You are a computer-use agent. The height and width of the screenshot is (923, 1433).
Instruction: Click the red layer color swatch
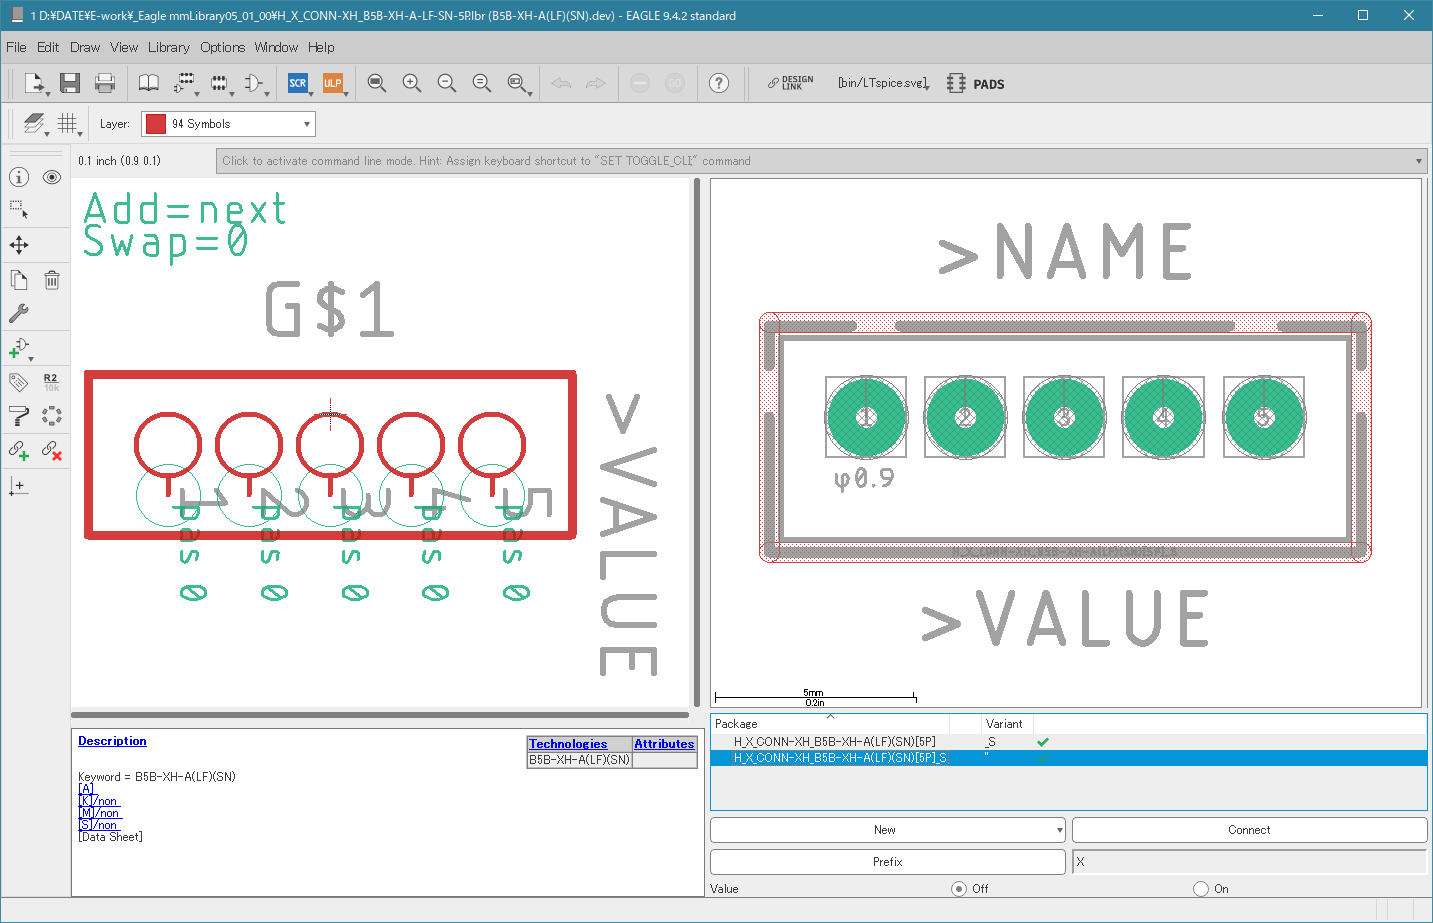155,124
